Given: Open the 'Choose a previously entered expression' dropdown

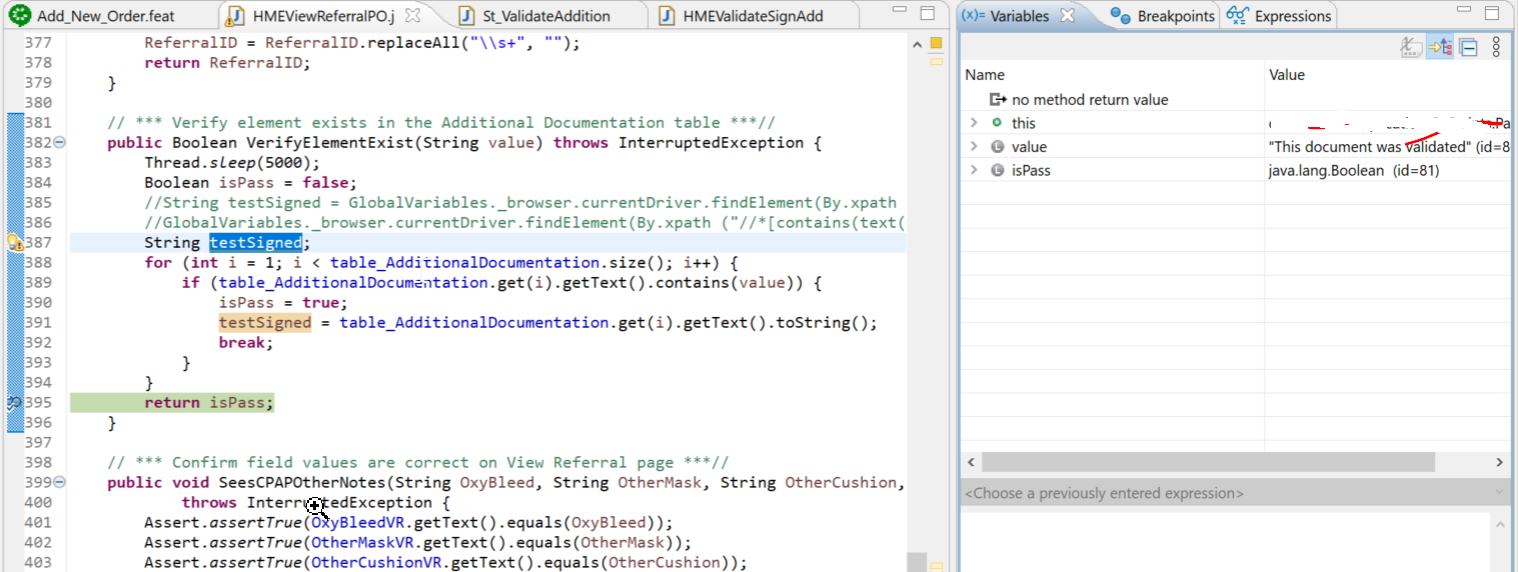Looking at the screenshot, I should click(1235, 493).
